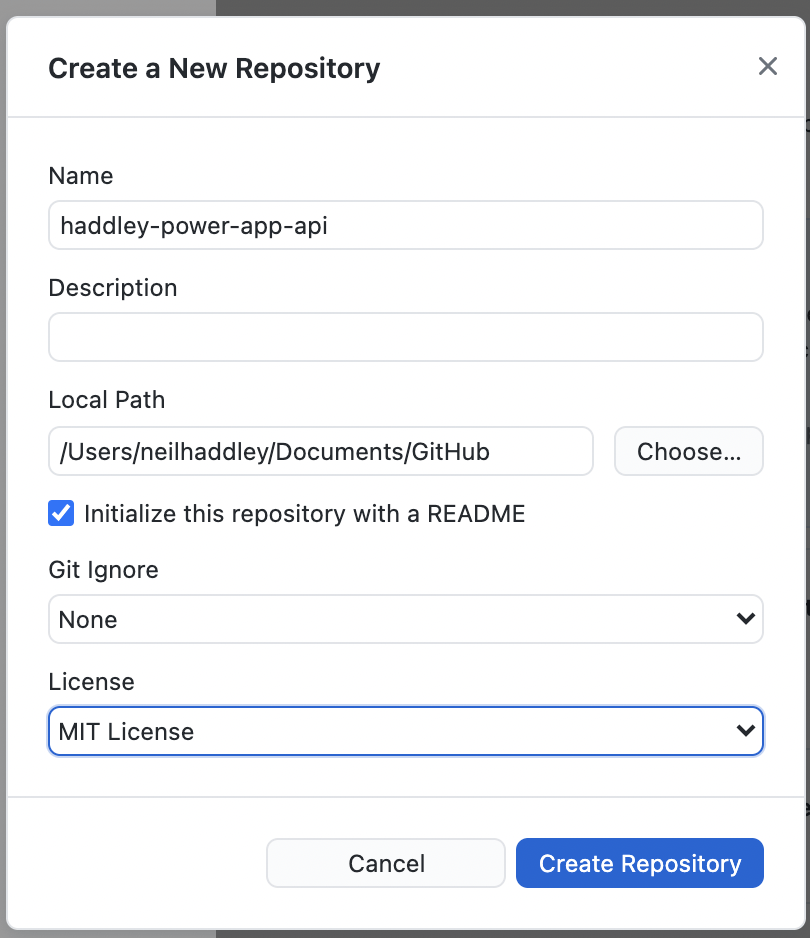Screen dimensions: 810x938
Task: Click the Description field label
Action: (x=113, y=288)
